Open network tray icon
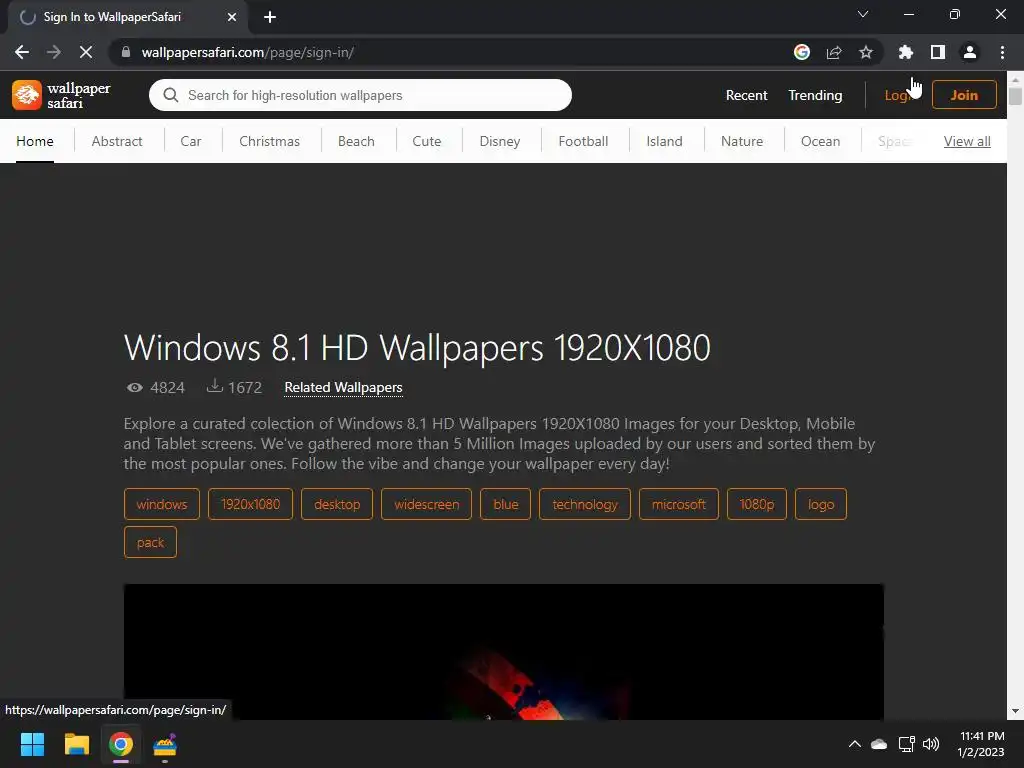This screenshot has height=768, width=1024. point(906,744)
